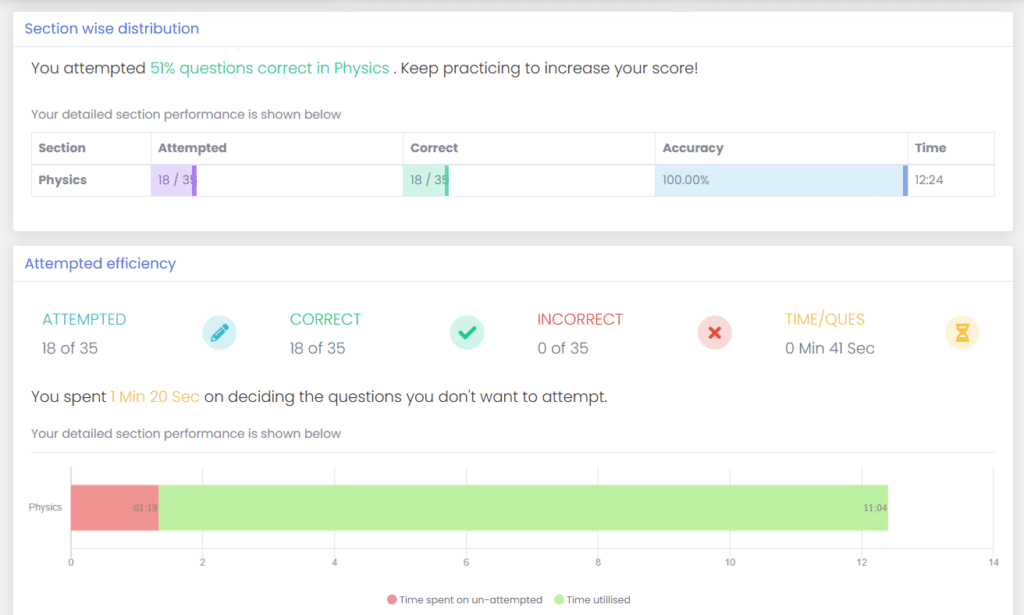Select the green checkmark Correct icon
This screenshot has height=615, width=1024.
467,332
